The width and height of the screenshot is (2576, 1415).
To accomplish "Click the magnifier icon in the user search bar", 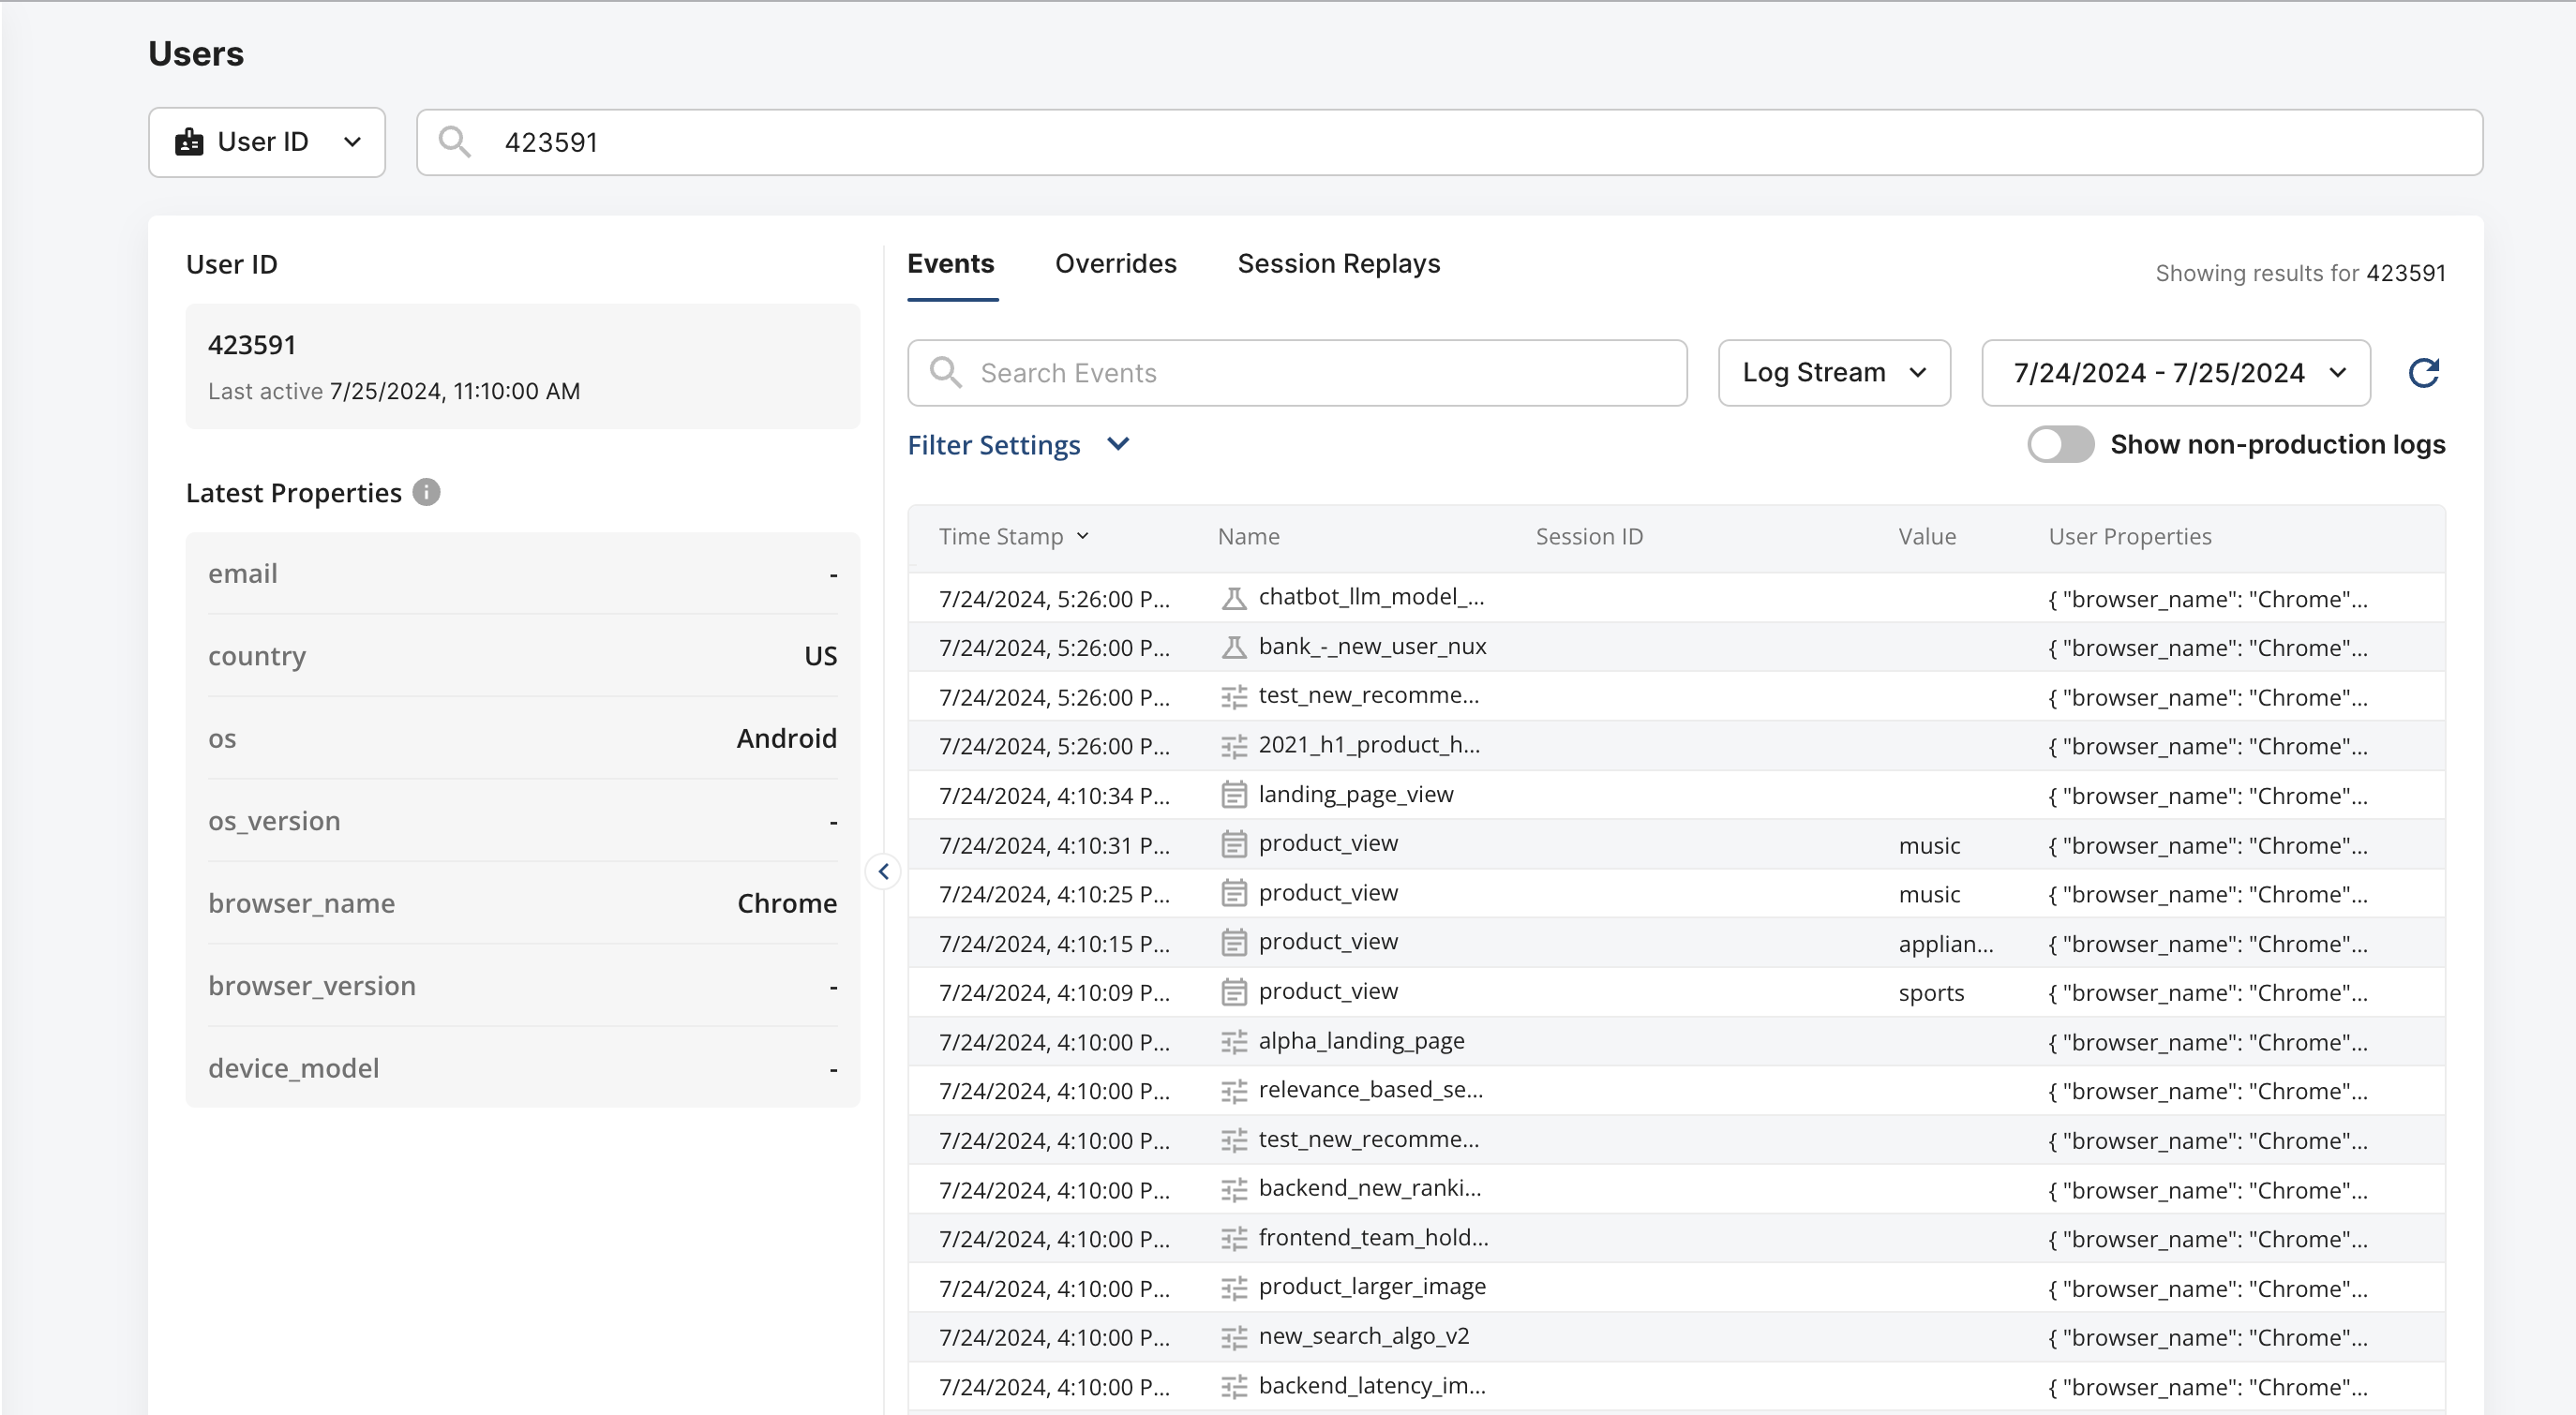I will coord(454,142).
